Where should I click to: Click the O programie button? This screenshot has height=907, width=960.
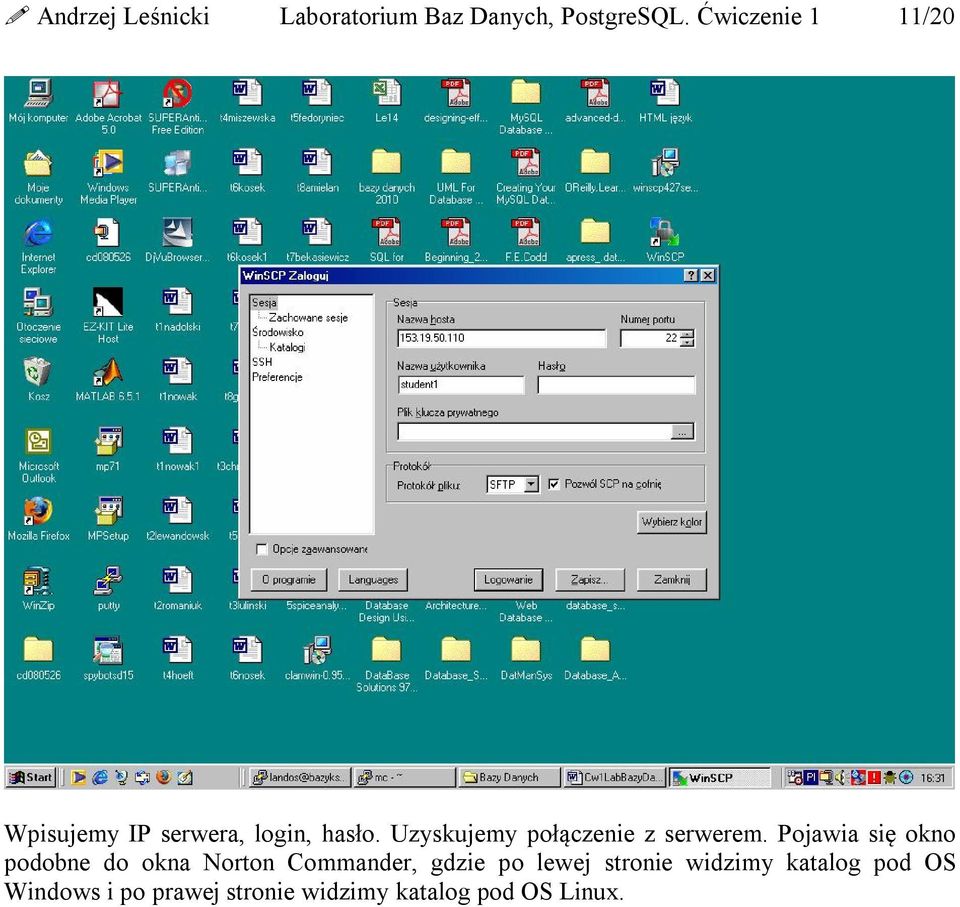289,579
